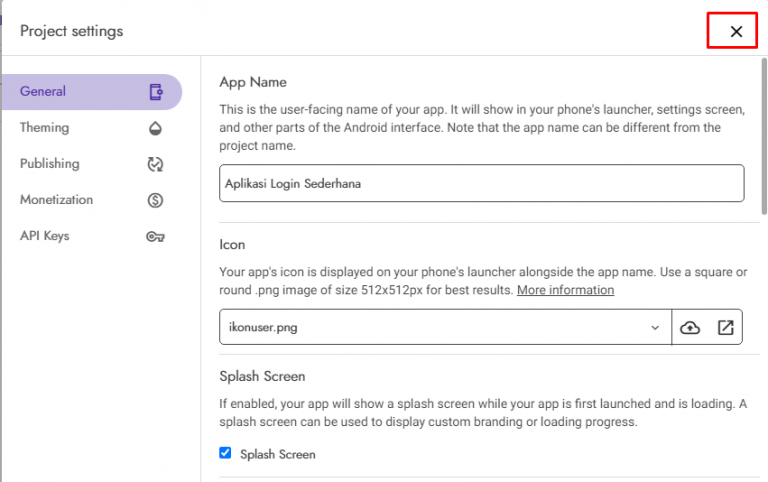The height and width of the screenshot is (482, 768).
Task: Open the icon asset in external view
Action: tap(726, 327)
